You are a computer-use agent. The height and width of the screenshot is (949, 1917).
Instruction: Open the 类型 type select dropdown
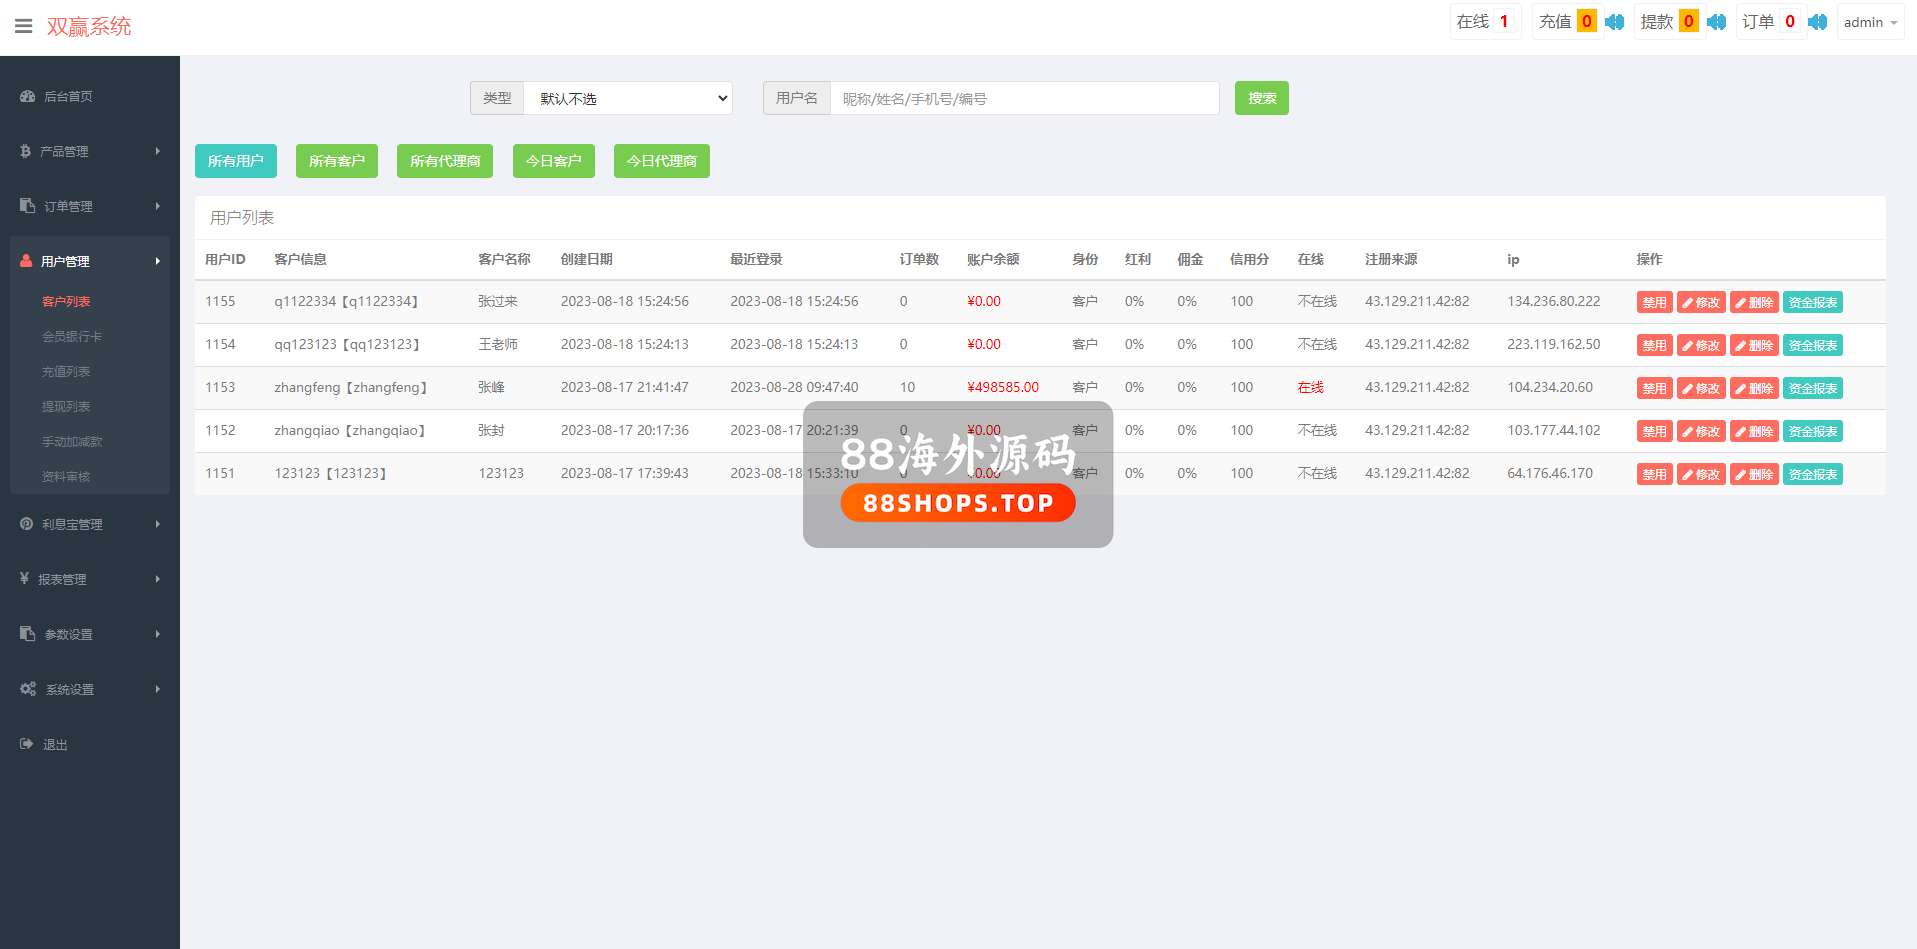628,98
